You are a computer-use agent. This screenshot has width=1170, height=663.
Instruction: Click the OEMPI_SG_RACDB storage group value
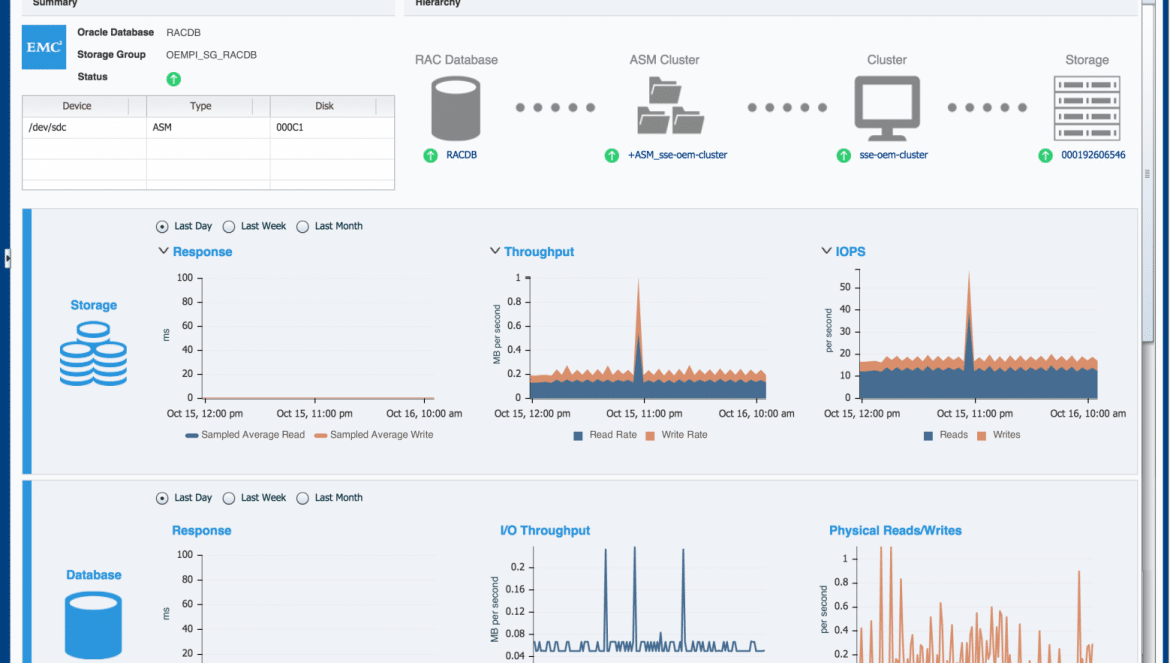(x=211, y=55)
